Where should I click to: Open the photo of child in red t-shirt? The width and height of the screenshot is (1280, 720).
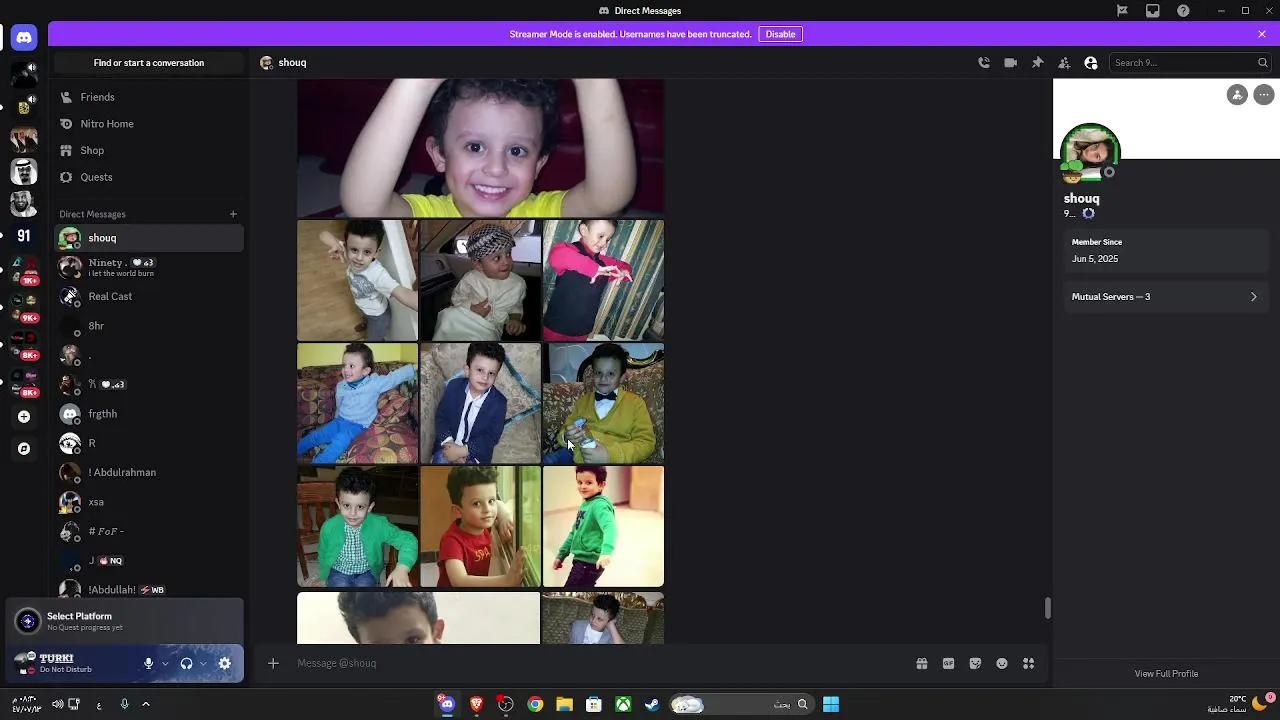coord(480,526)
